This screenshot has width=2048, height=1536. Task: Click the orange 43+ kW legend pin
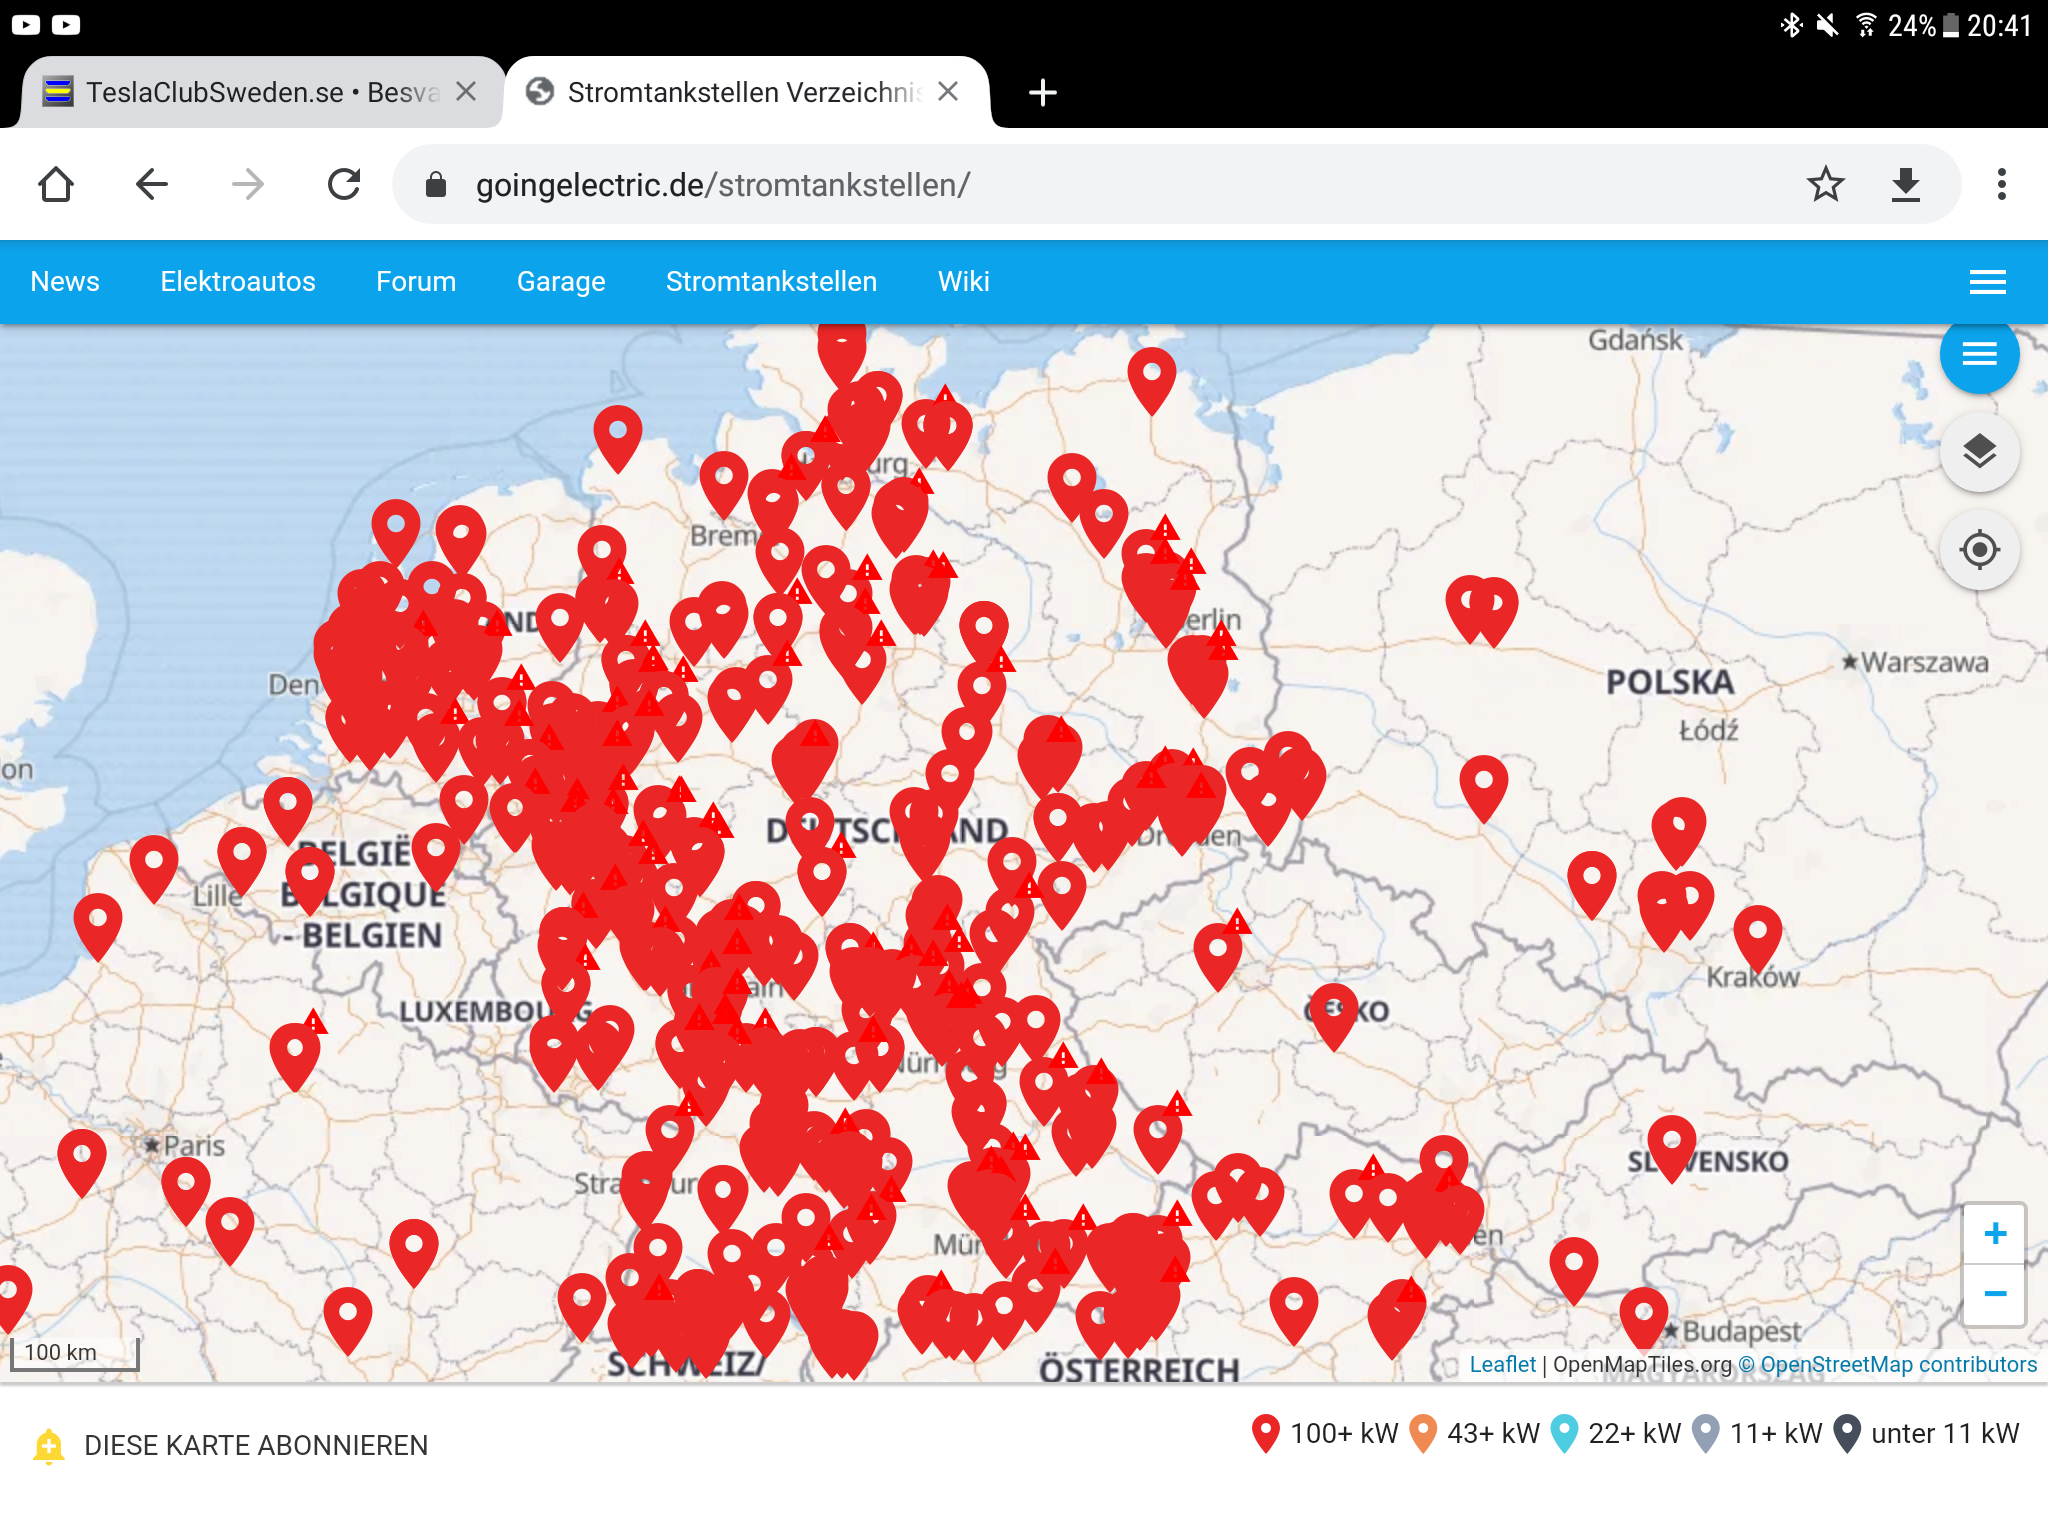(1423, 1433)
